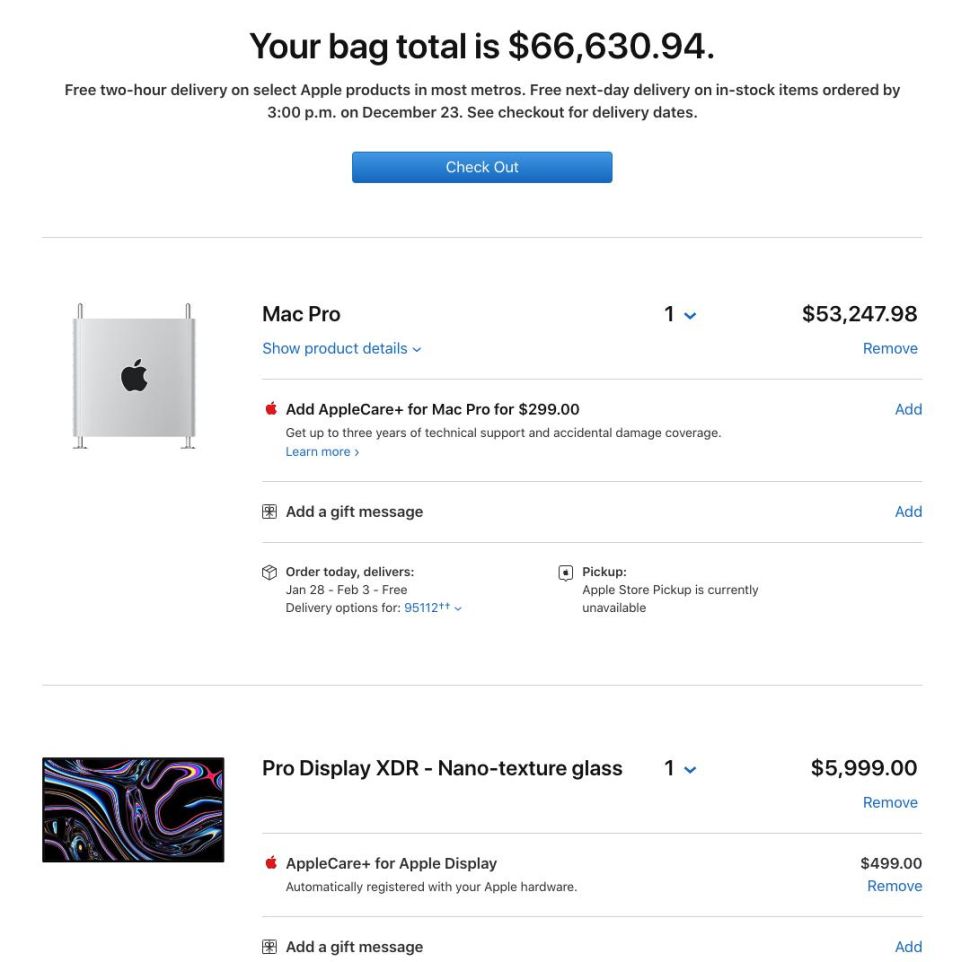Click the red AppleCare+ icon for Apple Display
The width and height of the screenshot is (970, 962).
pyautogui.click(x=271, y=862)
